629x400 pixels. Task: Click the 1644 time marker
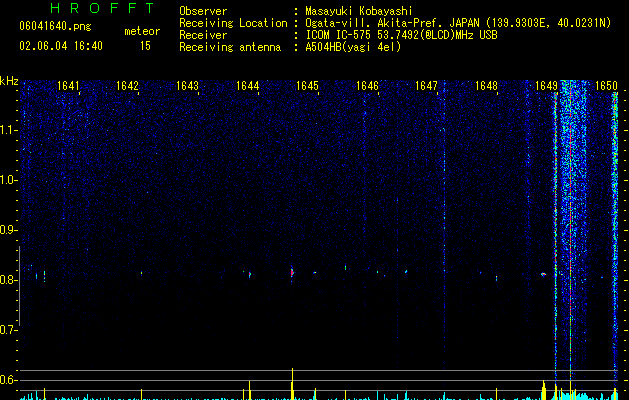coord(248,86)
